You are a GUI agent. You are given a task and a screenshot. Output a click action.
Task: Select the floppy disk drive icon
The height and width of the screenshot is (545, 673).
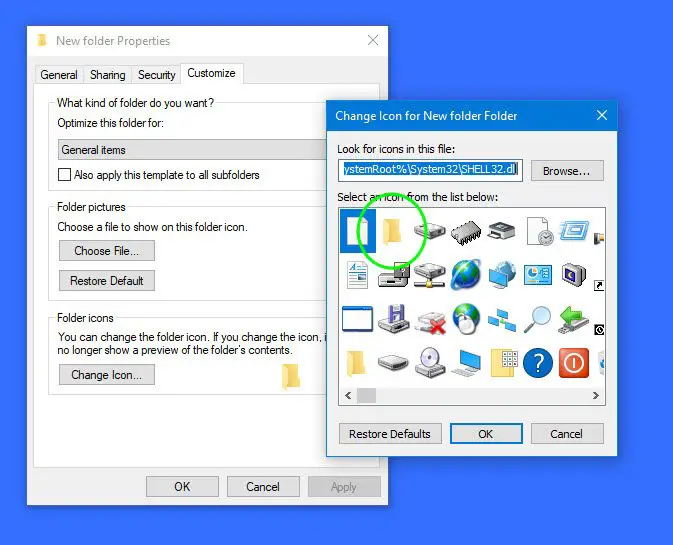pos(394,319)
